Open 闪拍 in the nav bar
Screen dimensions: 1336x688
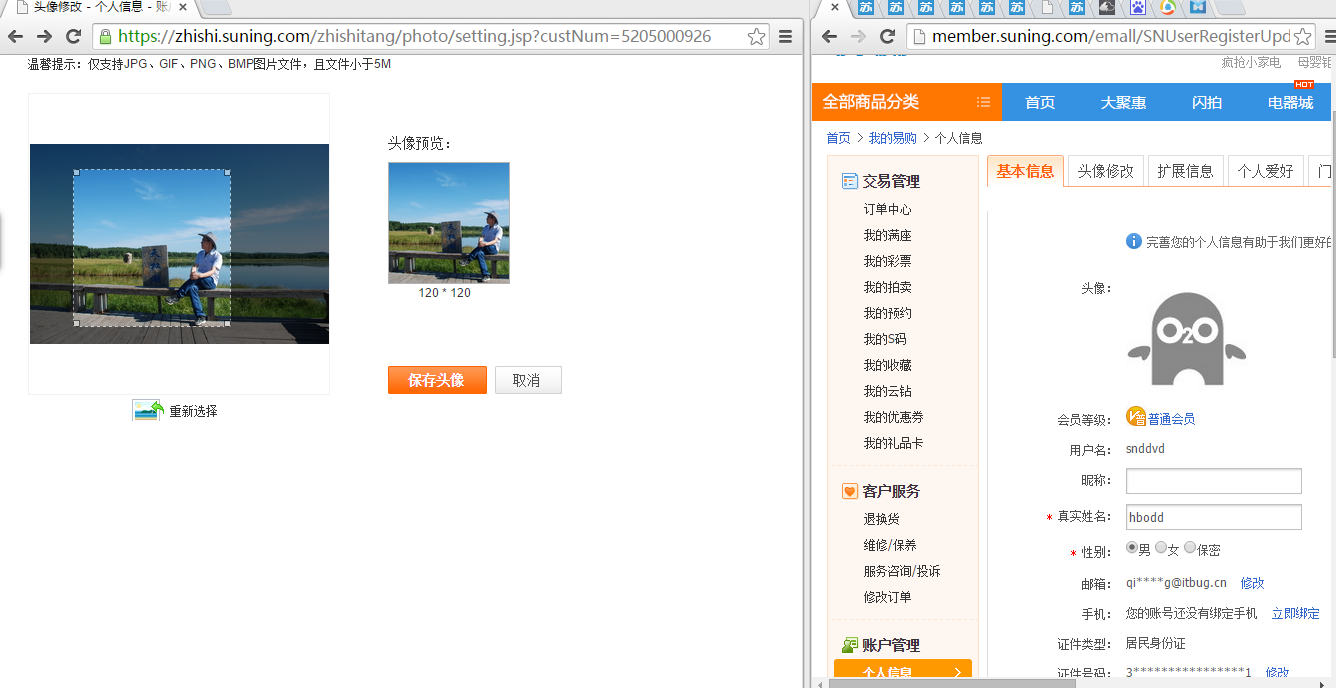(x=1207, y=102)
